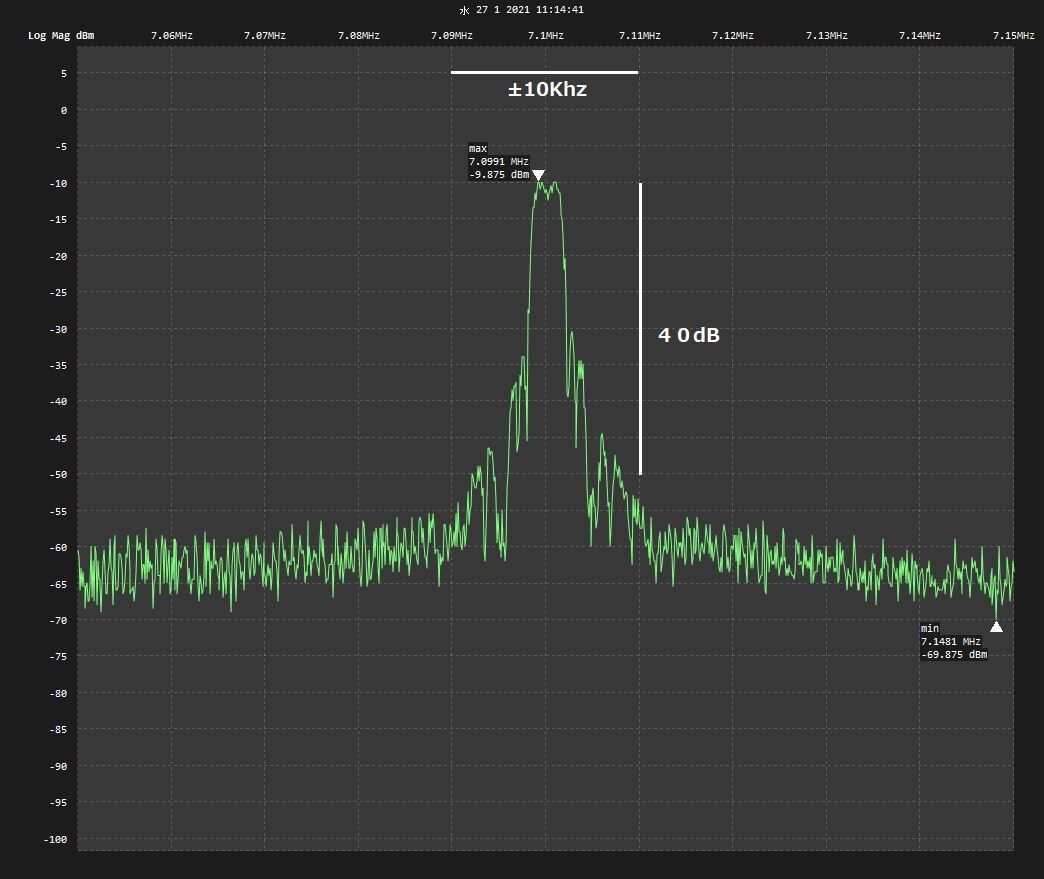Click the '0' dBm level axis label
Viewport: 1044px width, 879px height.
(x=64, y=111)
